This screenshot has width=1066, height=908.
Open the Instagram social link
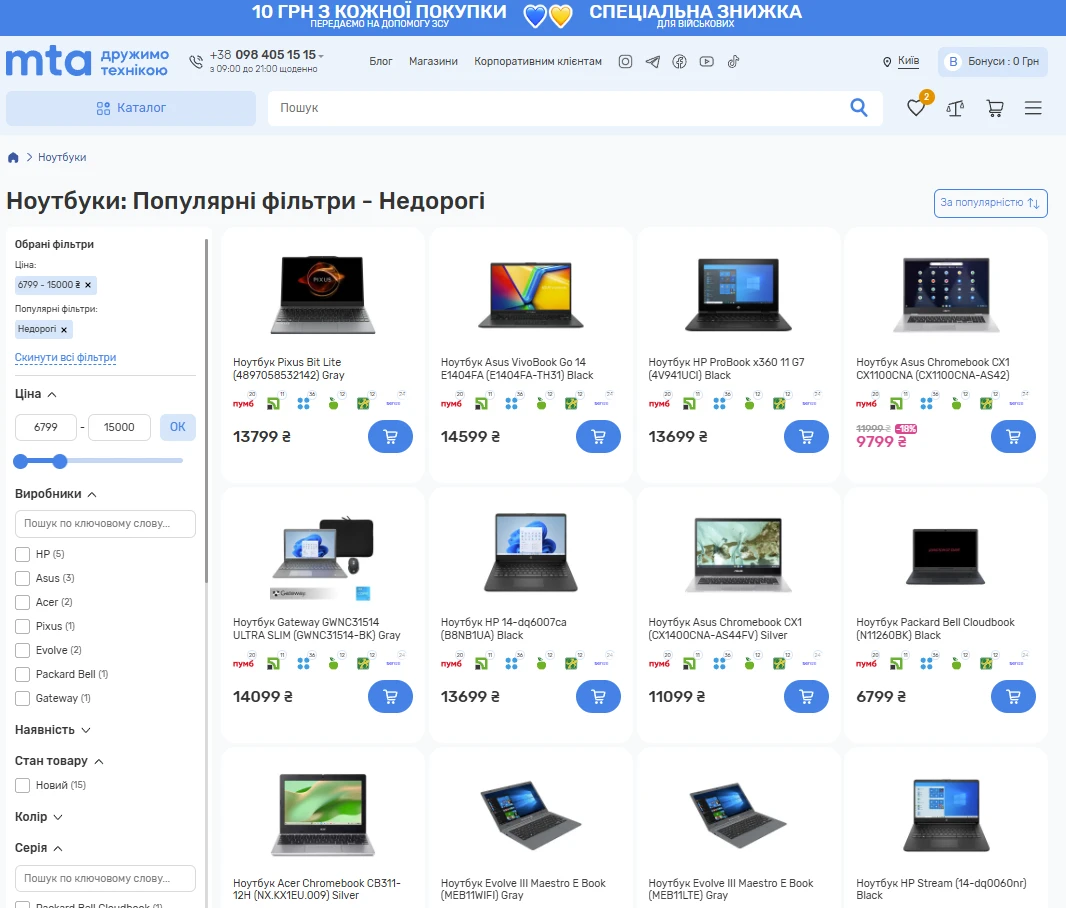[x=625, y=62]
